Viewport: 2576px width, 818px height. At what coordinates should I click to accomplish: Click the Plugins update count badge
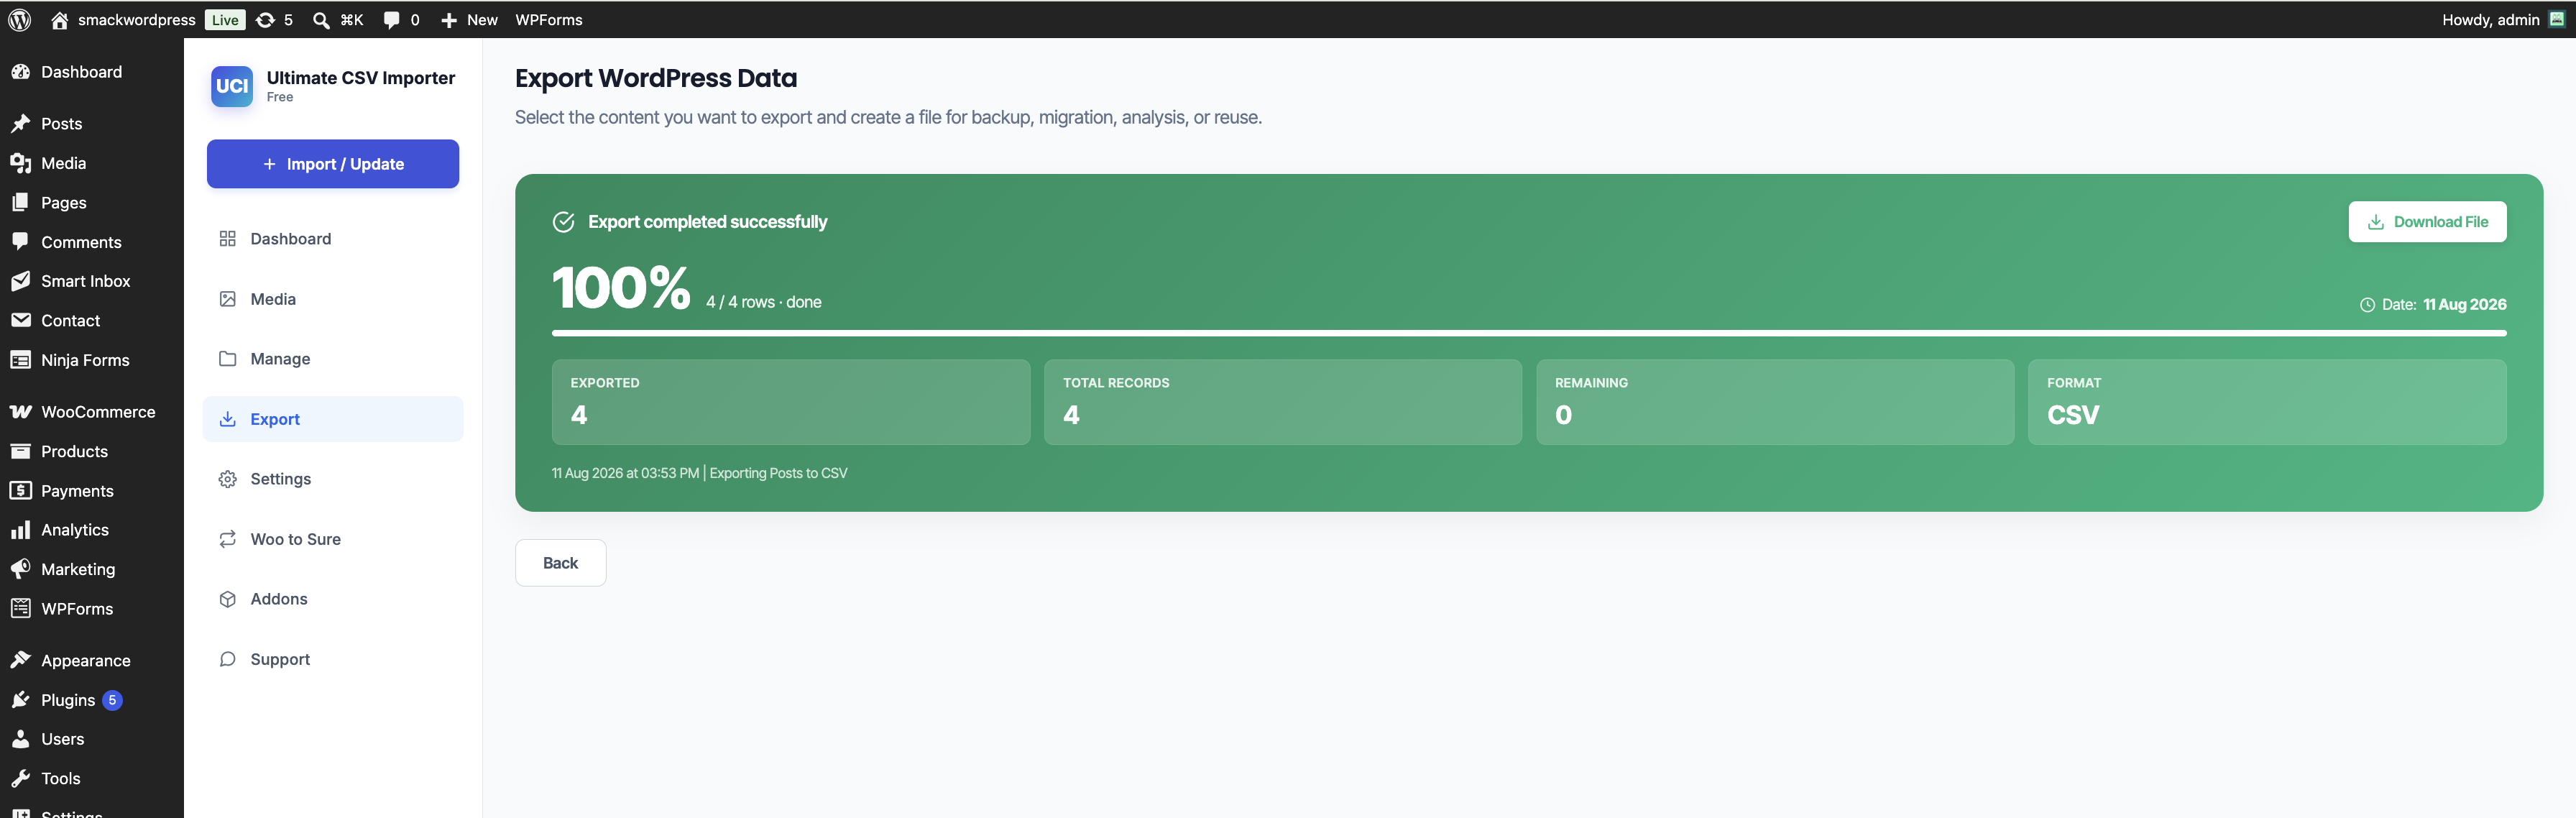coord(112,700)
